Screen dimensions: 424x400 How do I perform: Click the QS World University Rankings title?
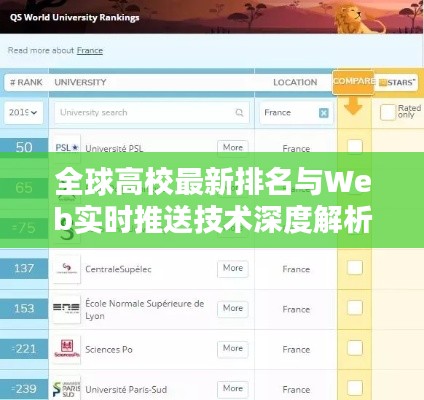click(75, 18)
